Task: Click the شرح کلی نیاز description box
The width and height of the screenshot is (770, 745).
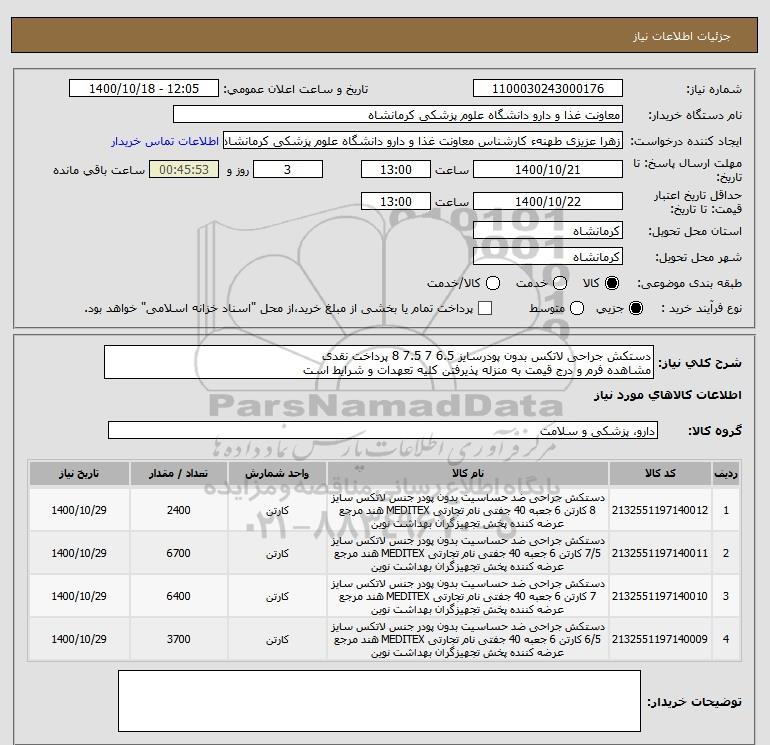Action: pyautogui.click(x=379, y=362)
